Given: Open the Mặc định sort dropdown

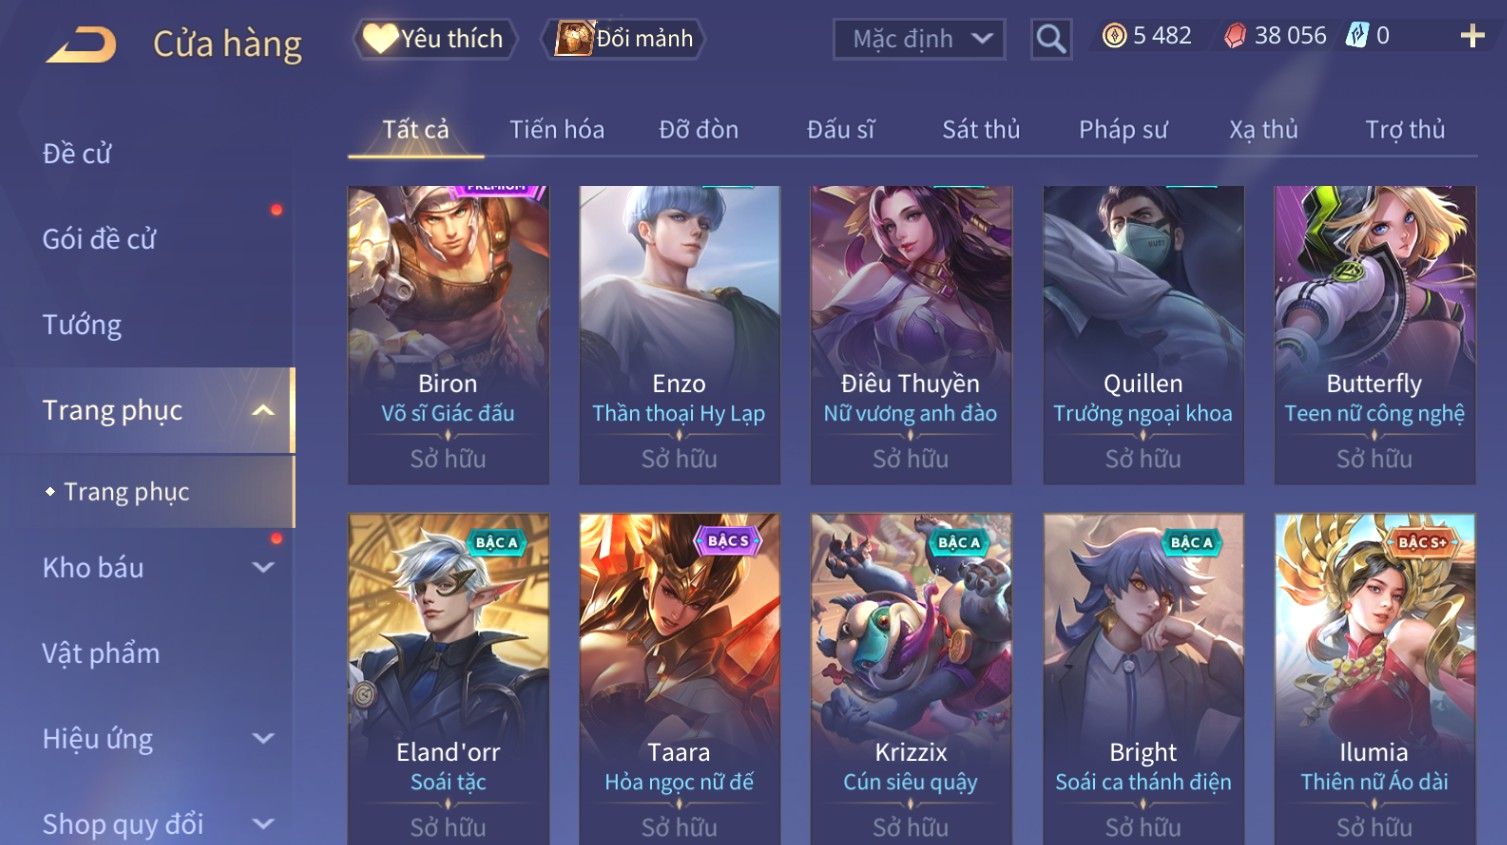Looking at the screenshot, I should [x=919, y=39].
